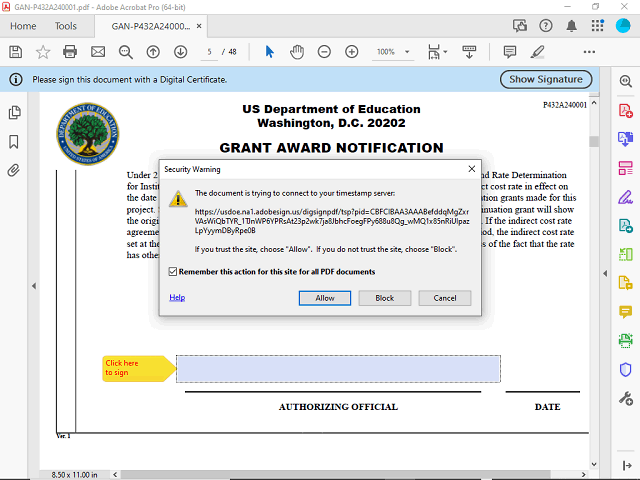Print the document via printer icon
Image resolution: width=640 pixels, height=480 pixels.
click(70, 52)
